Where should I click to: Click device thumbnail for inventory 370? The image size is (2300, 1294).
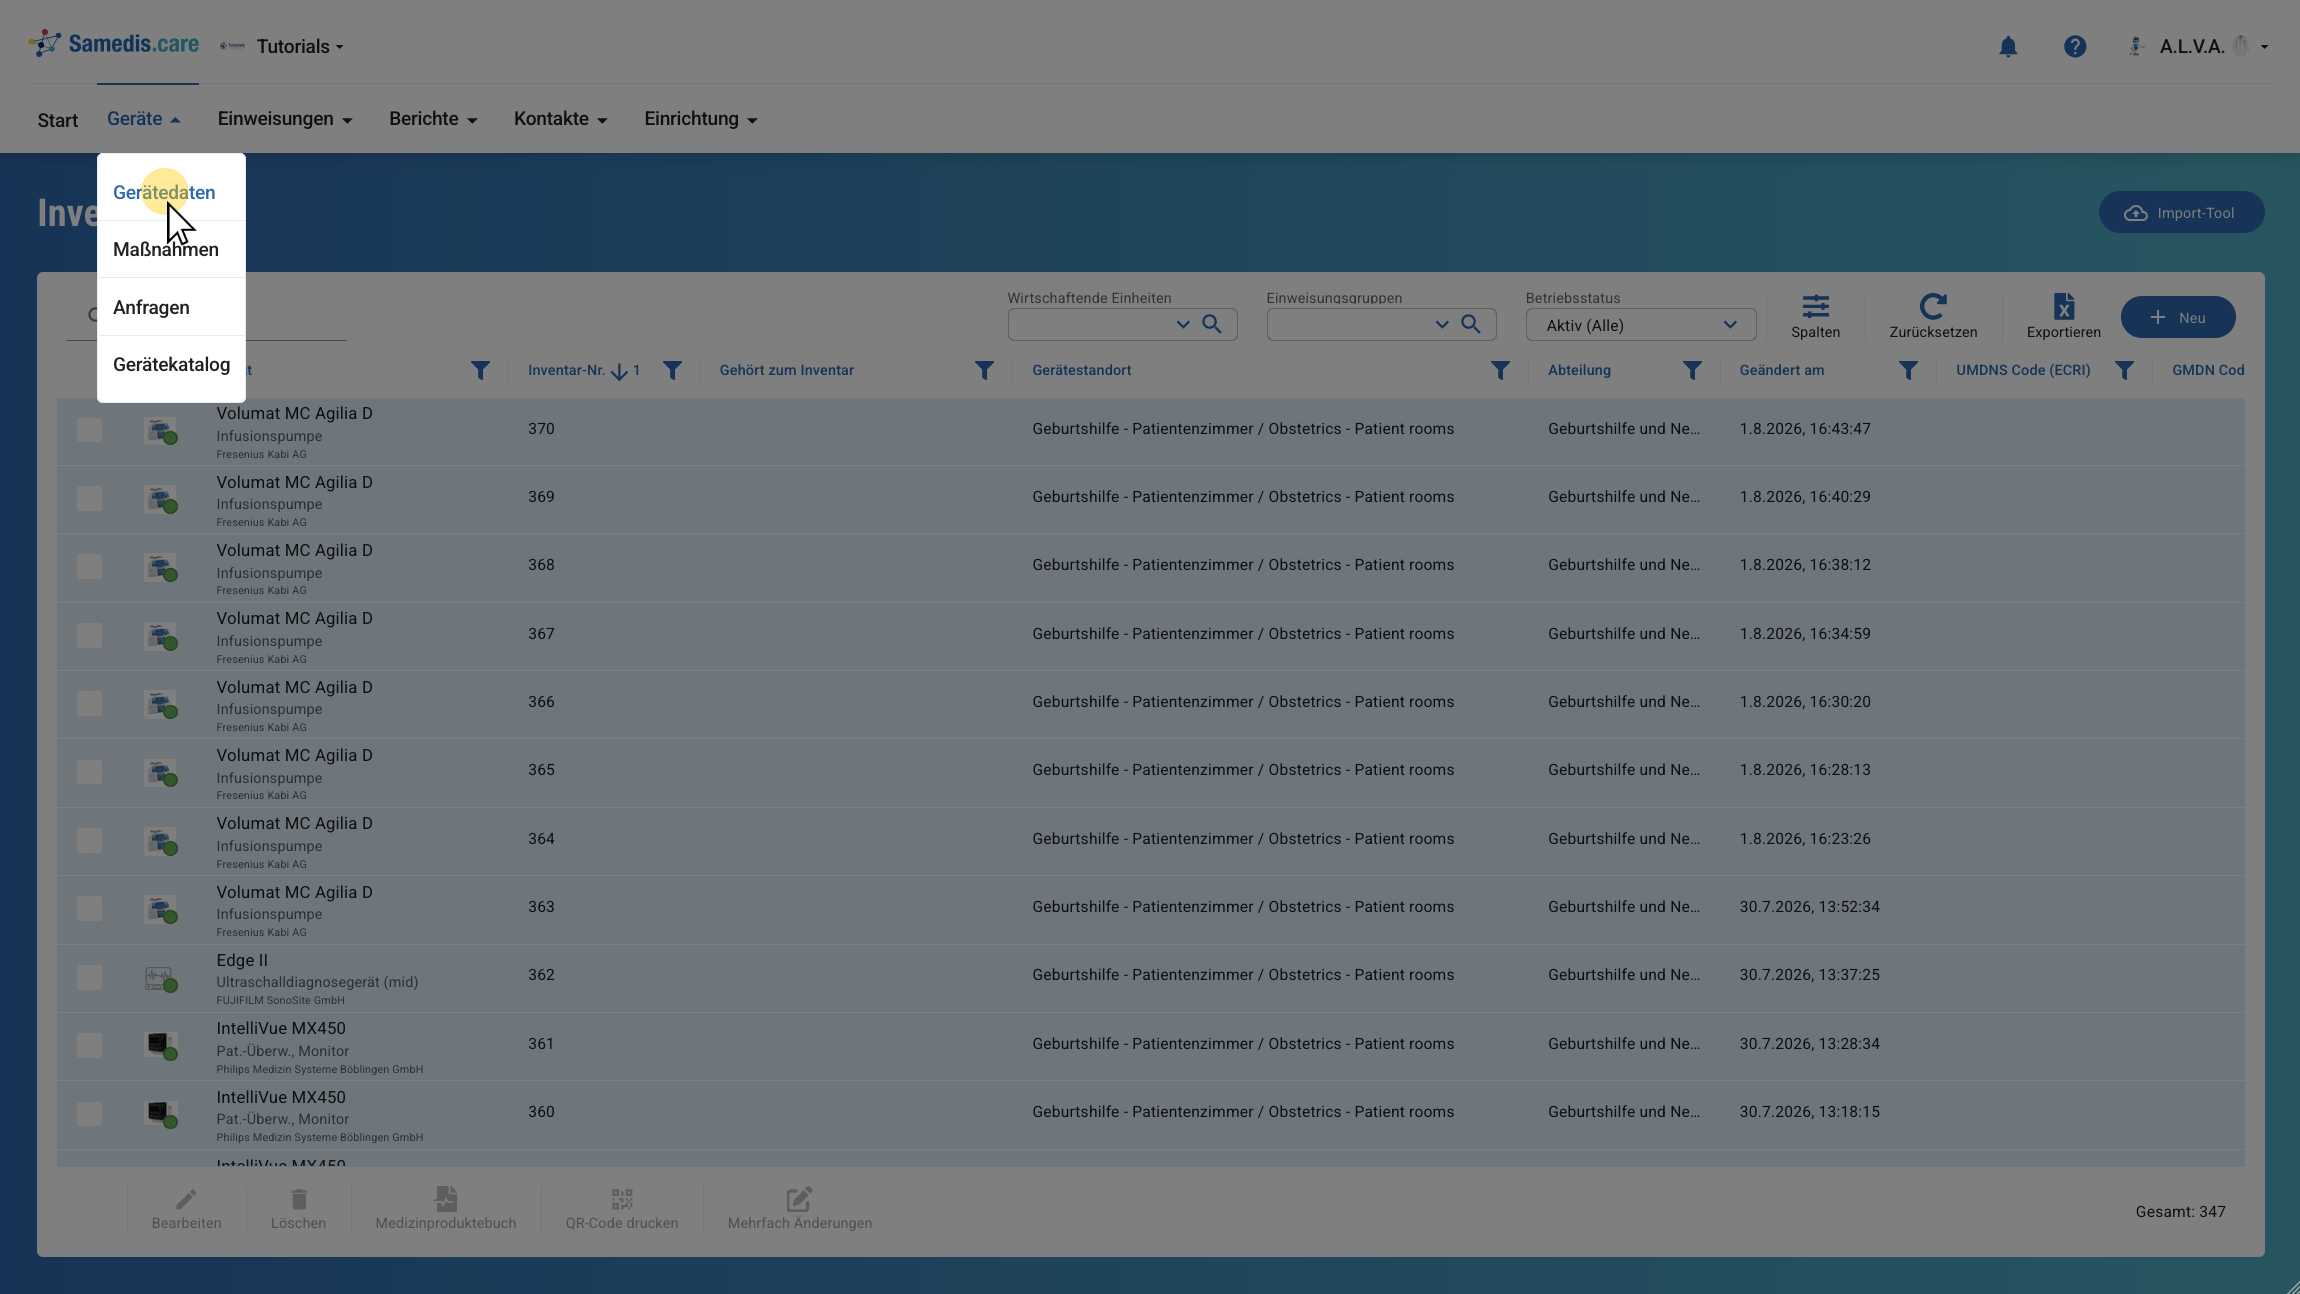[160, 431]
